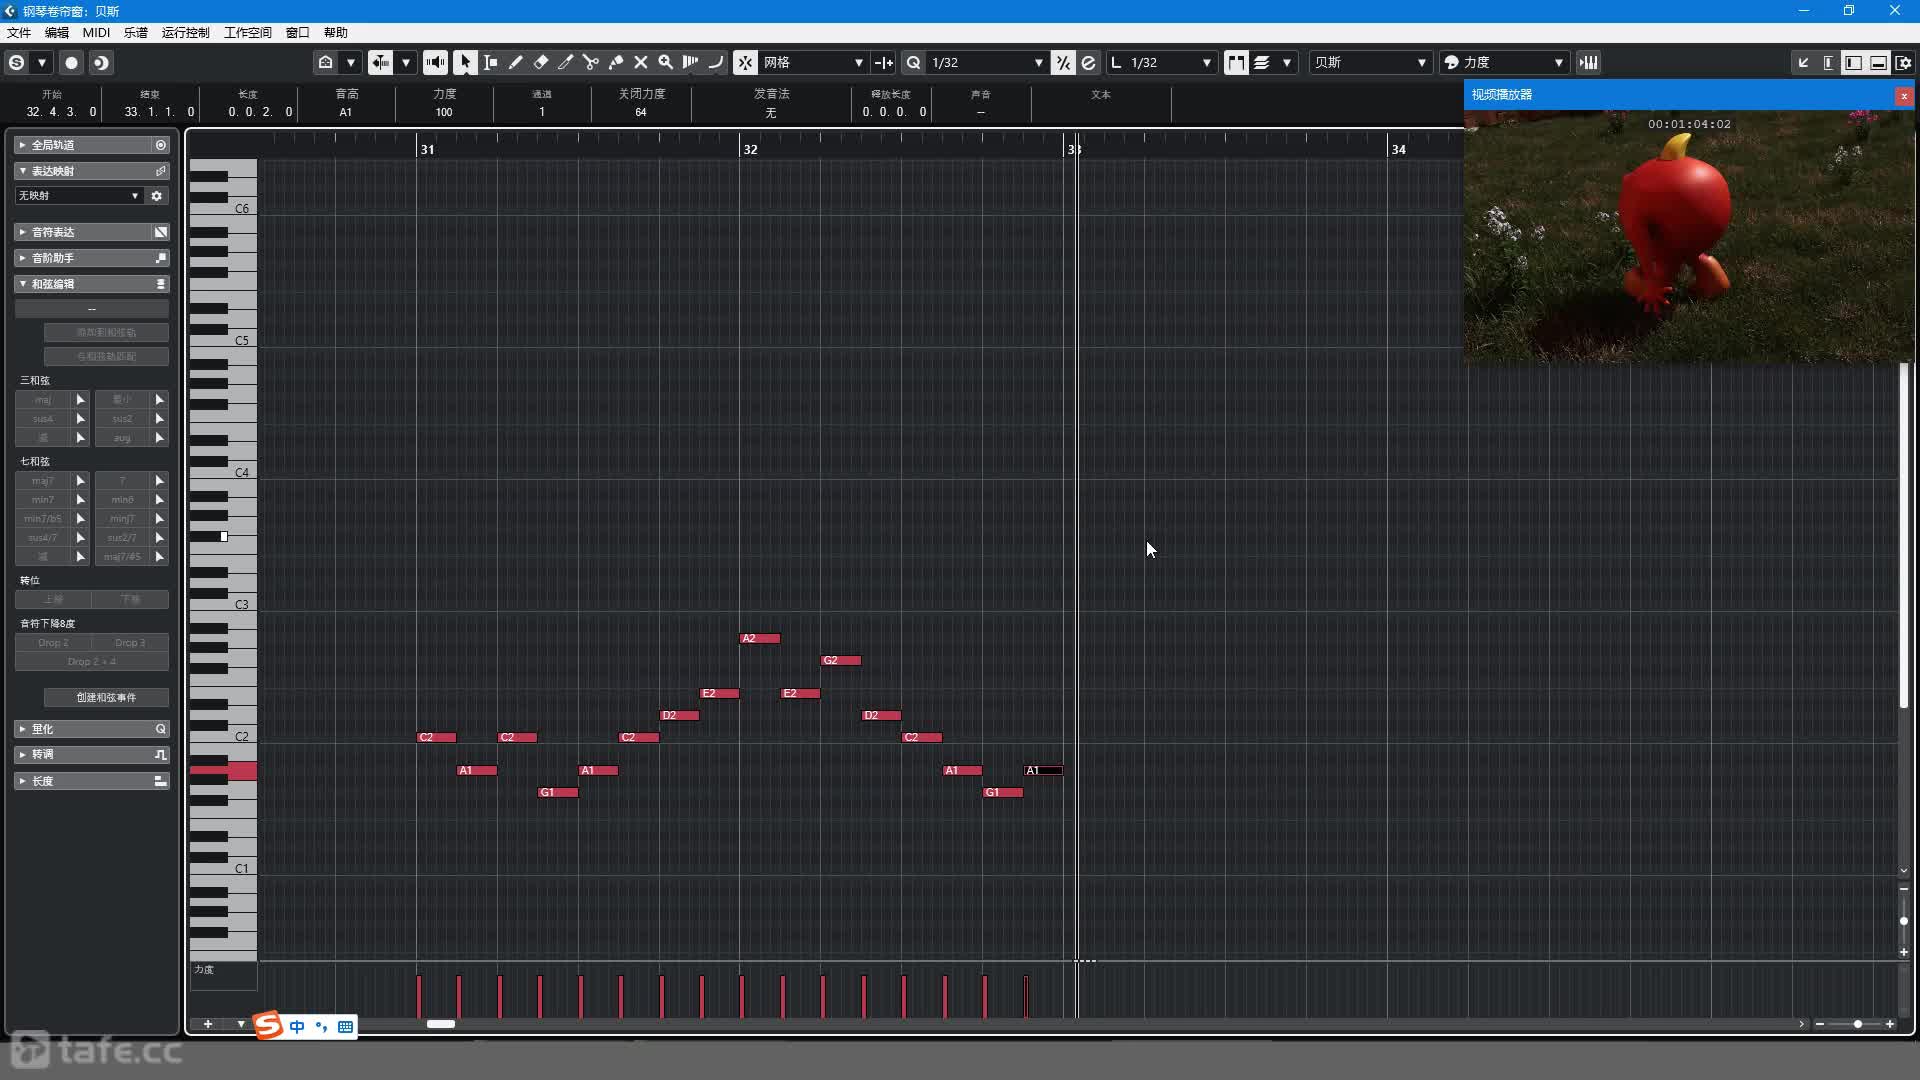Toggle the bottom controller lane visibility button
This screenshot has width=1920, height=1080.
[1879, 62]
